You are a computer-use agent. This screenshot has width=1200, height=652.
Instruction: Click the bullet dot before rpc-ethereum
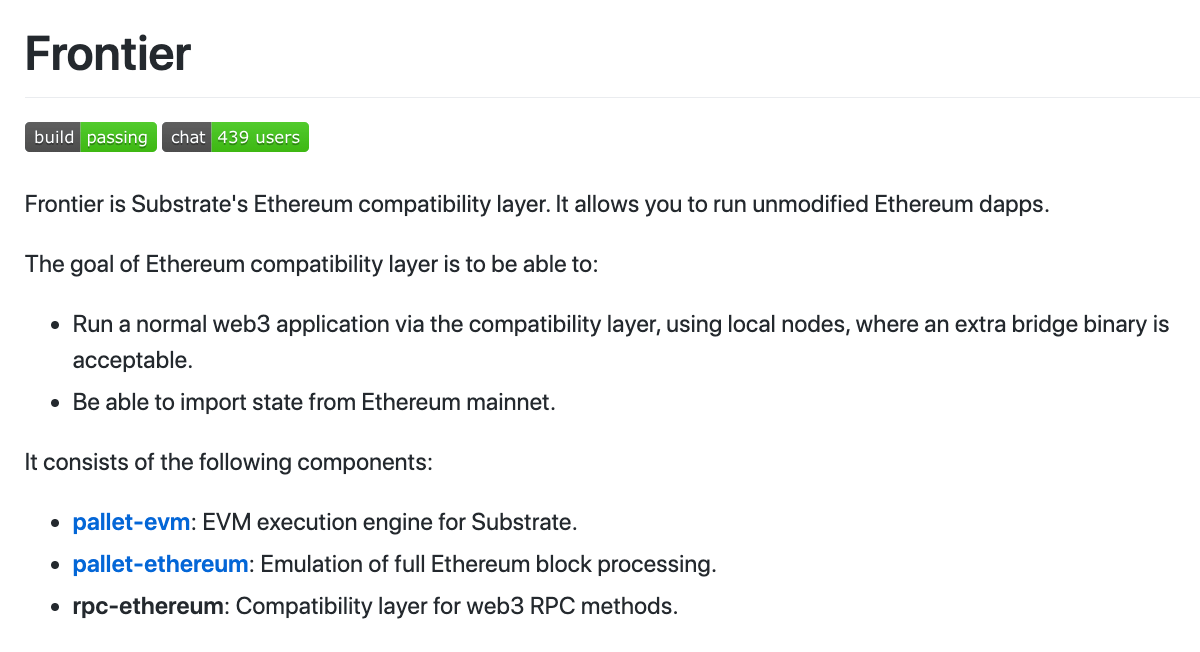coord(56,607)
